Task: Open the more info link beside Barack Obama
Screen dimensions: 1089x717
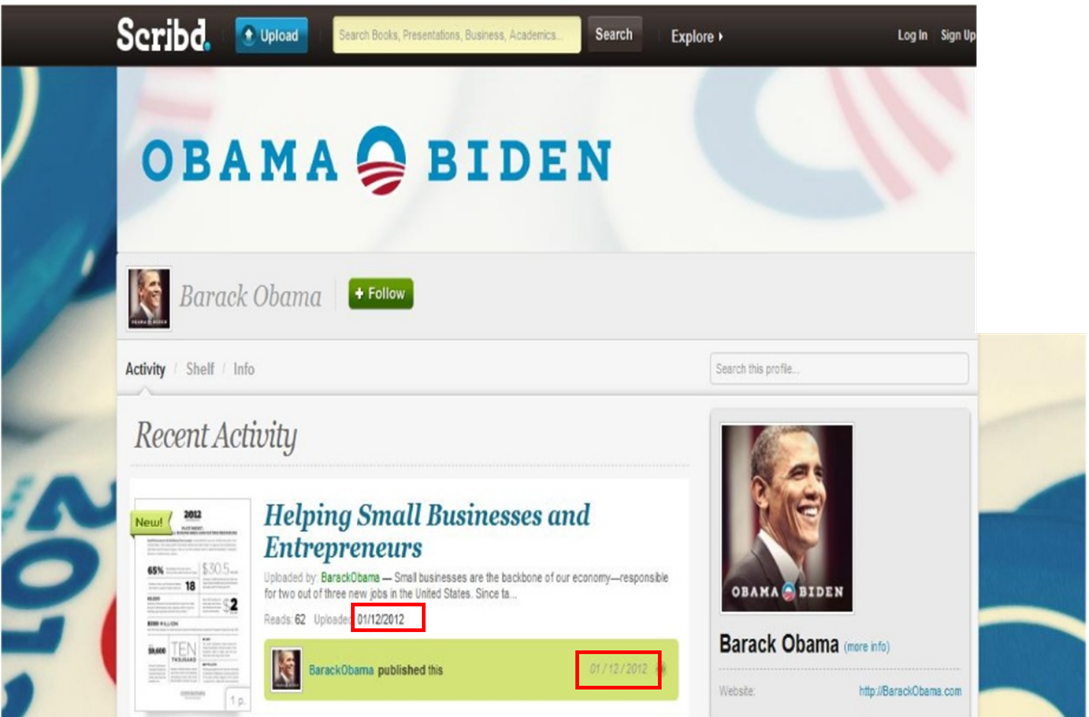Action: point(867,647)
